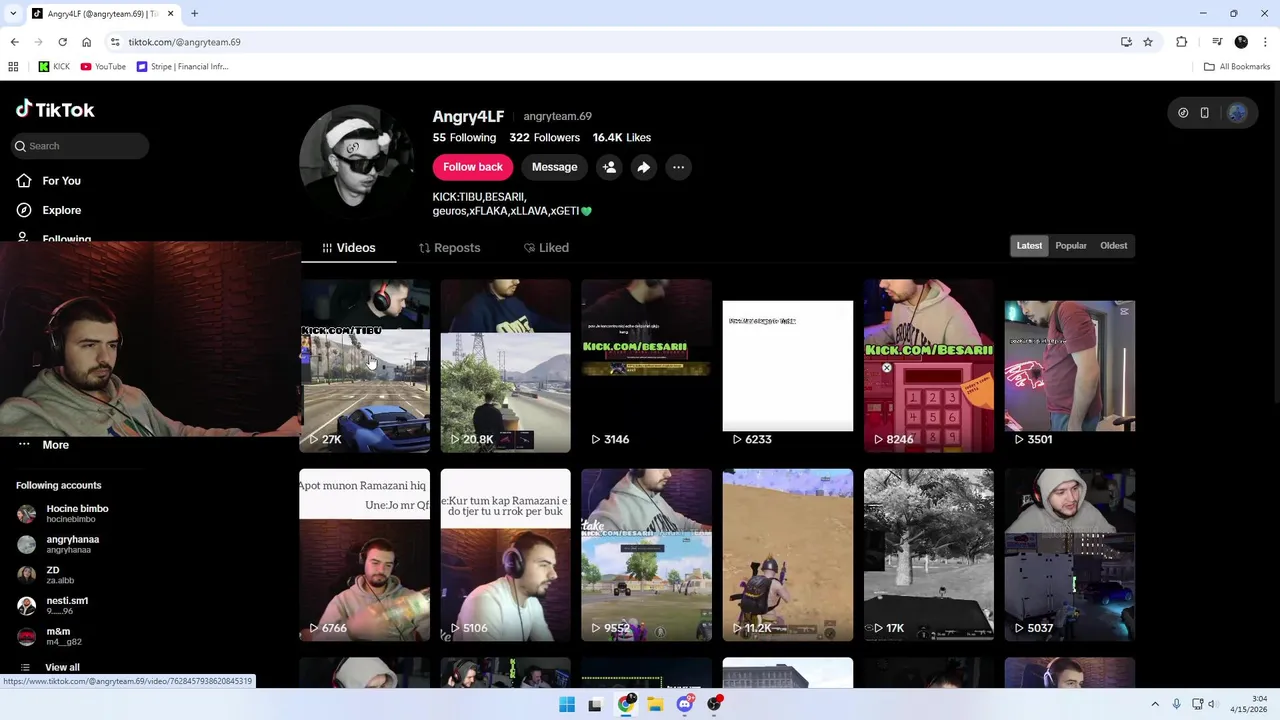Open File Explorer from taskbar
This screenshot has width=1280, height=720.
655,704
